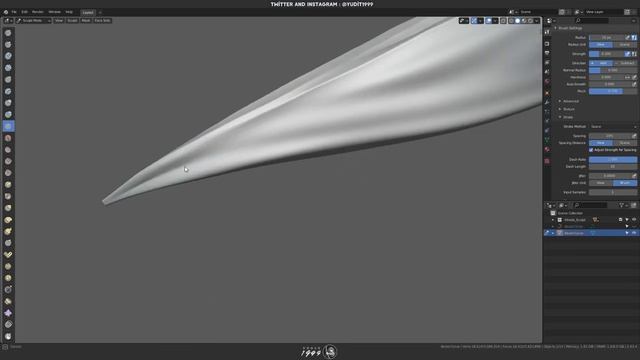The height and width of the screenshot is (360, 640).
Task: Toggle viewport overlays display
Action: tap(489, 21)
